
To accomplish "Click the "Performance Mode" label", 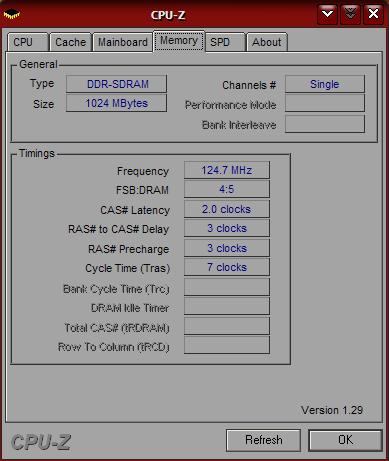I will [x=230, y=105].
